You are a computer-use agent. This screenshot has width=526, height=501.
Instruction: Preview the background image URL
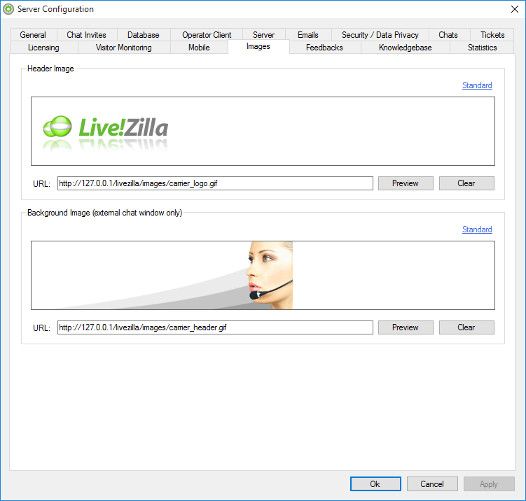tap(406, 327)
